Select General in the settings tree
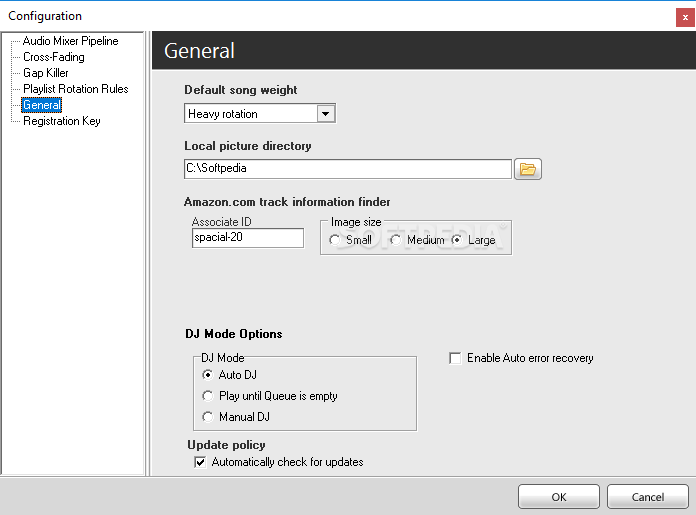 (42, 105)
